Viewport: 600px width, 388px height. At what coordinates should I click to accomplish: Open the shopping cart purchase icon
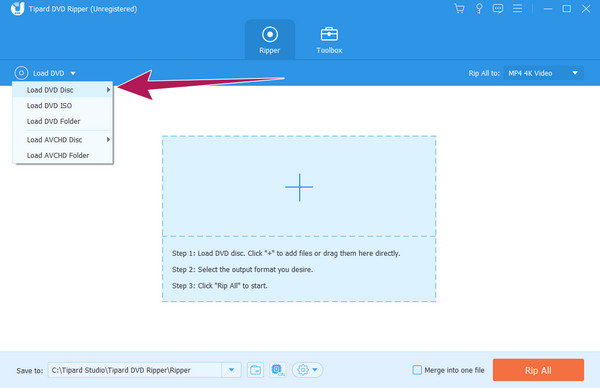459,8
